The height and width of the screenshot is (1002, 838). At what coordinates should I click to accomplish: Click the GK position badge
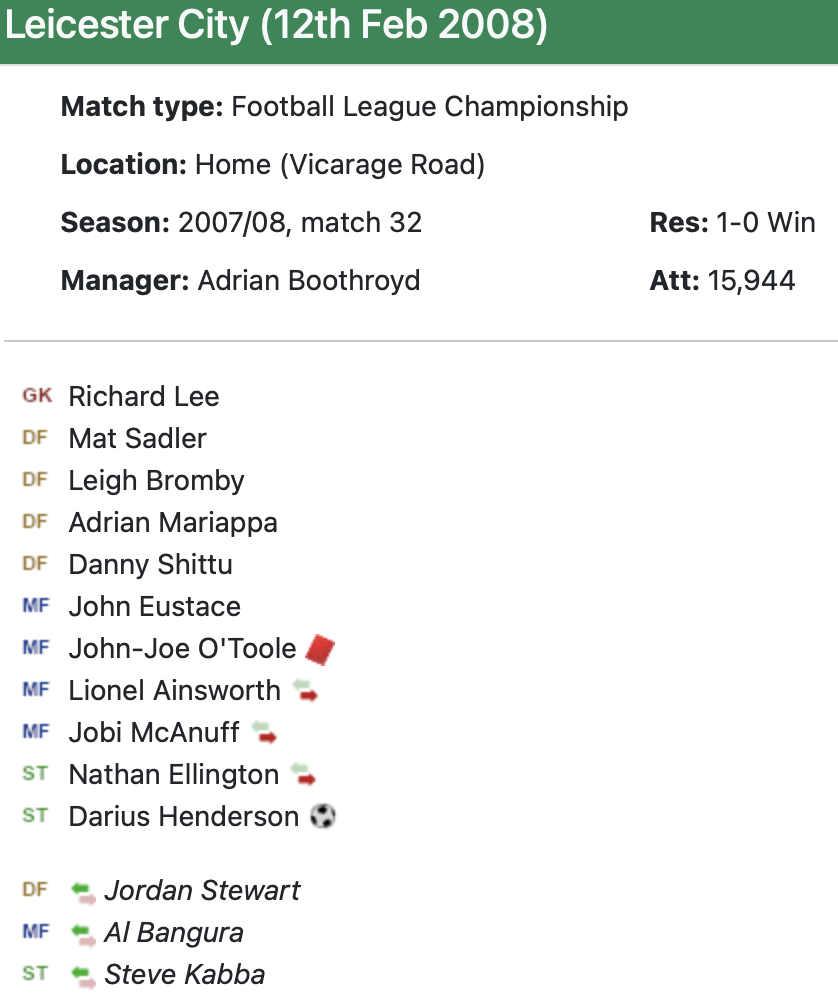37,396
